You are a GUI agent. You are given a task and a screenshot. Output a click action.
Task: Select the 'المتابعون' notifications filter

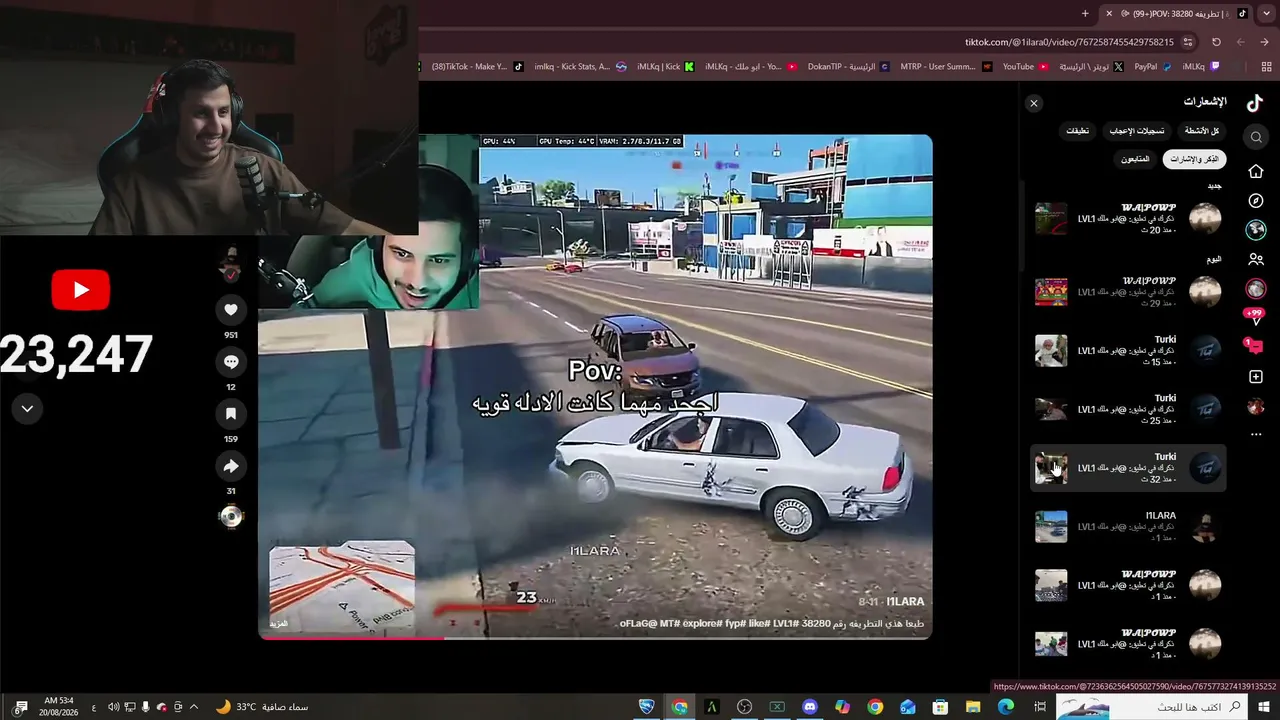point(1135,159)
